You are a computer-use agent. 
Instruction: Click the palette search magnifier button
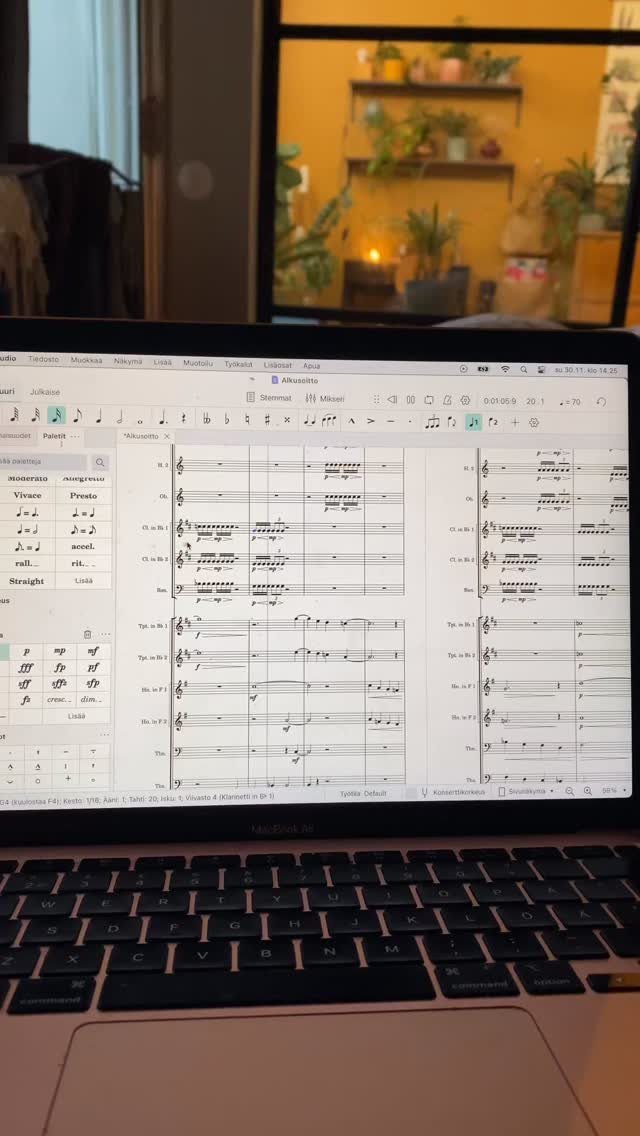coord(100,462)
